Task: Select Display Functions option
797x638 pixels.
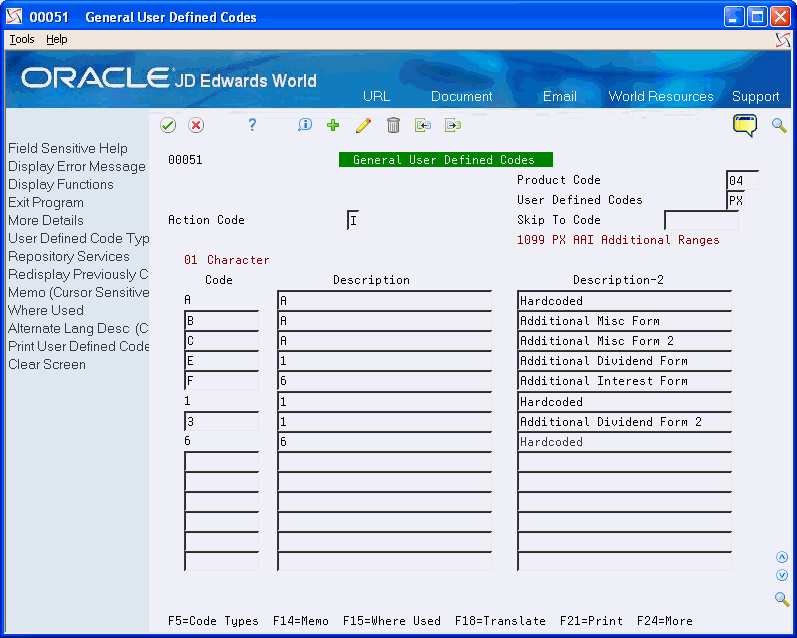Action: 60,184
